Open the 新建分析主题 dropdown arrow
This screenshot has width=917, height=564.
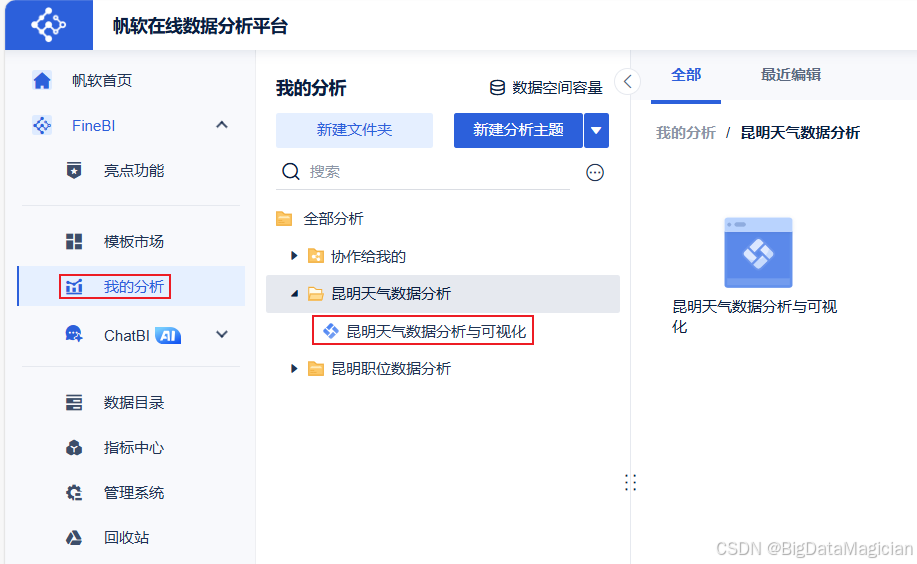pos(596,130)
